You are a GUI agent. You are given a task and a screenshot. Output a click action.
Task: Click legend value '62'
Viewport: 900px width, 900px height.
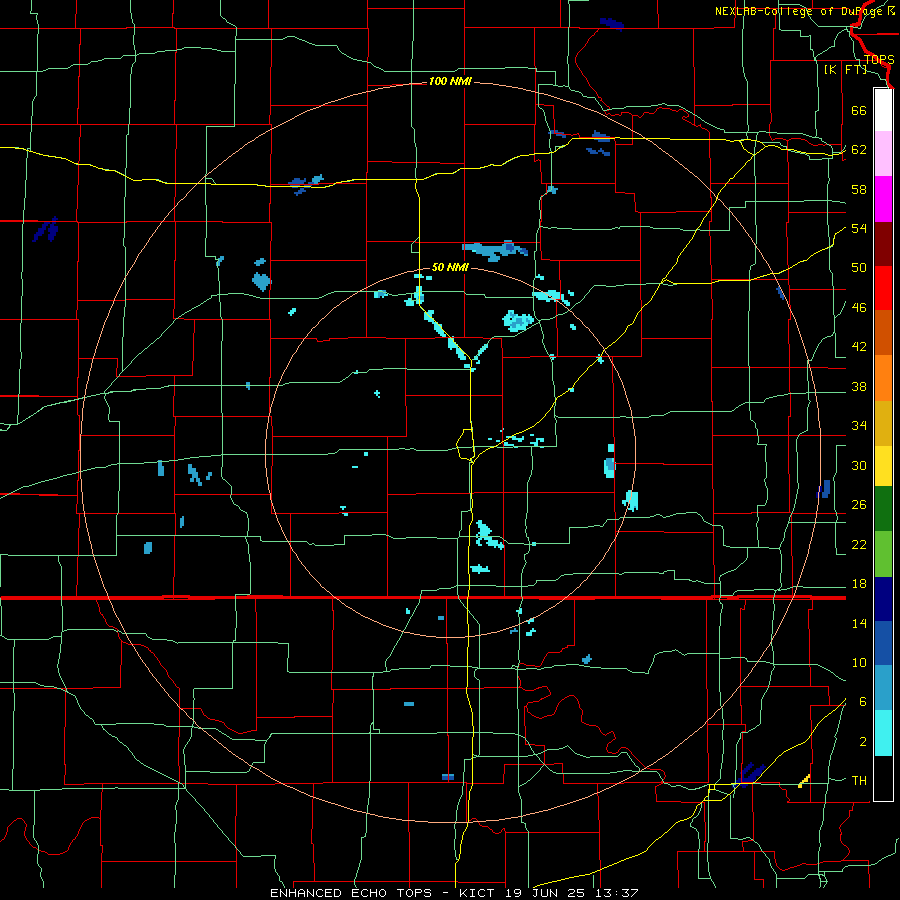click(859, 150)
